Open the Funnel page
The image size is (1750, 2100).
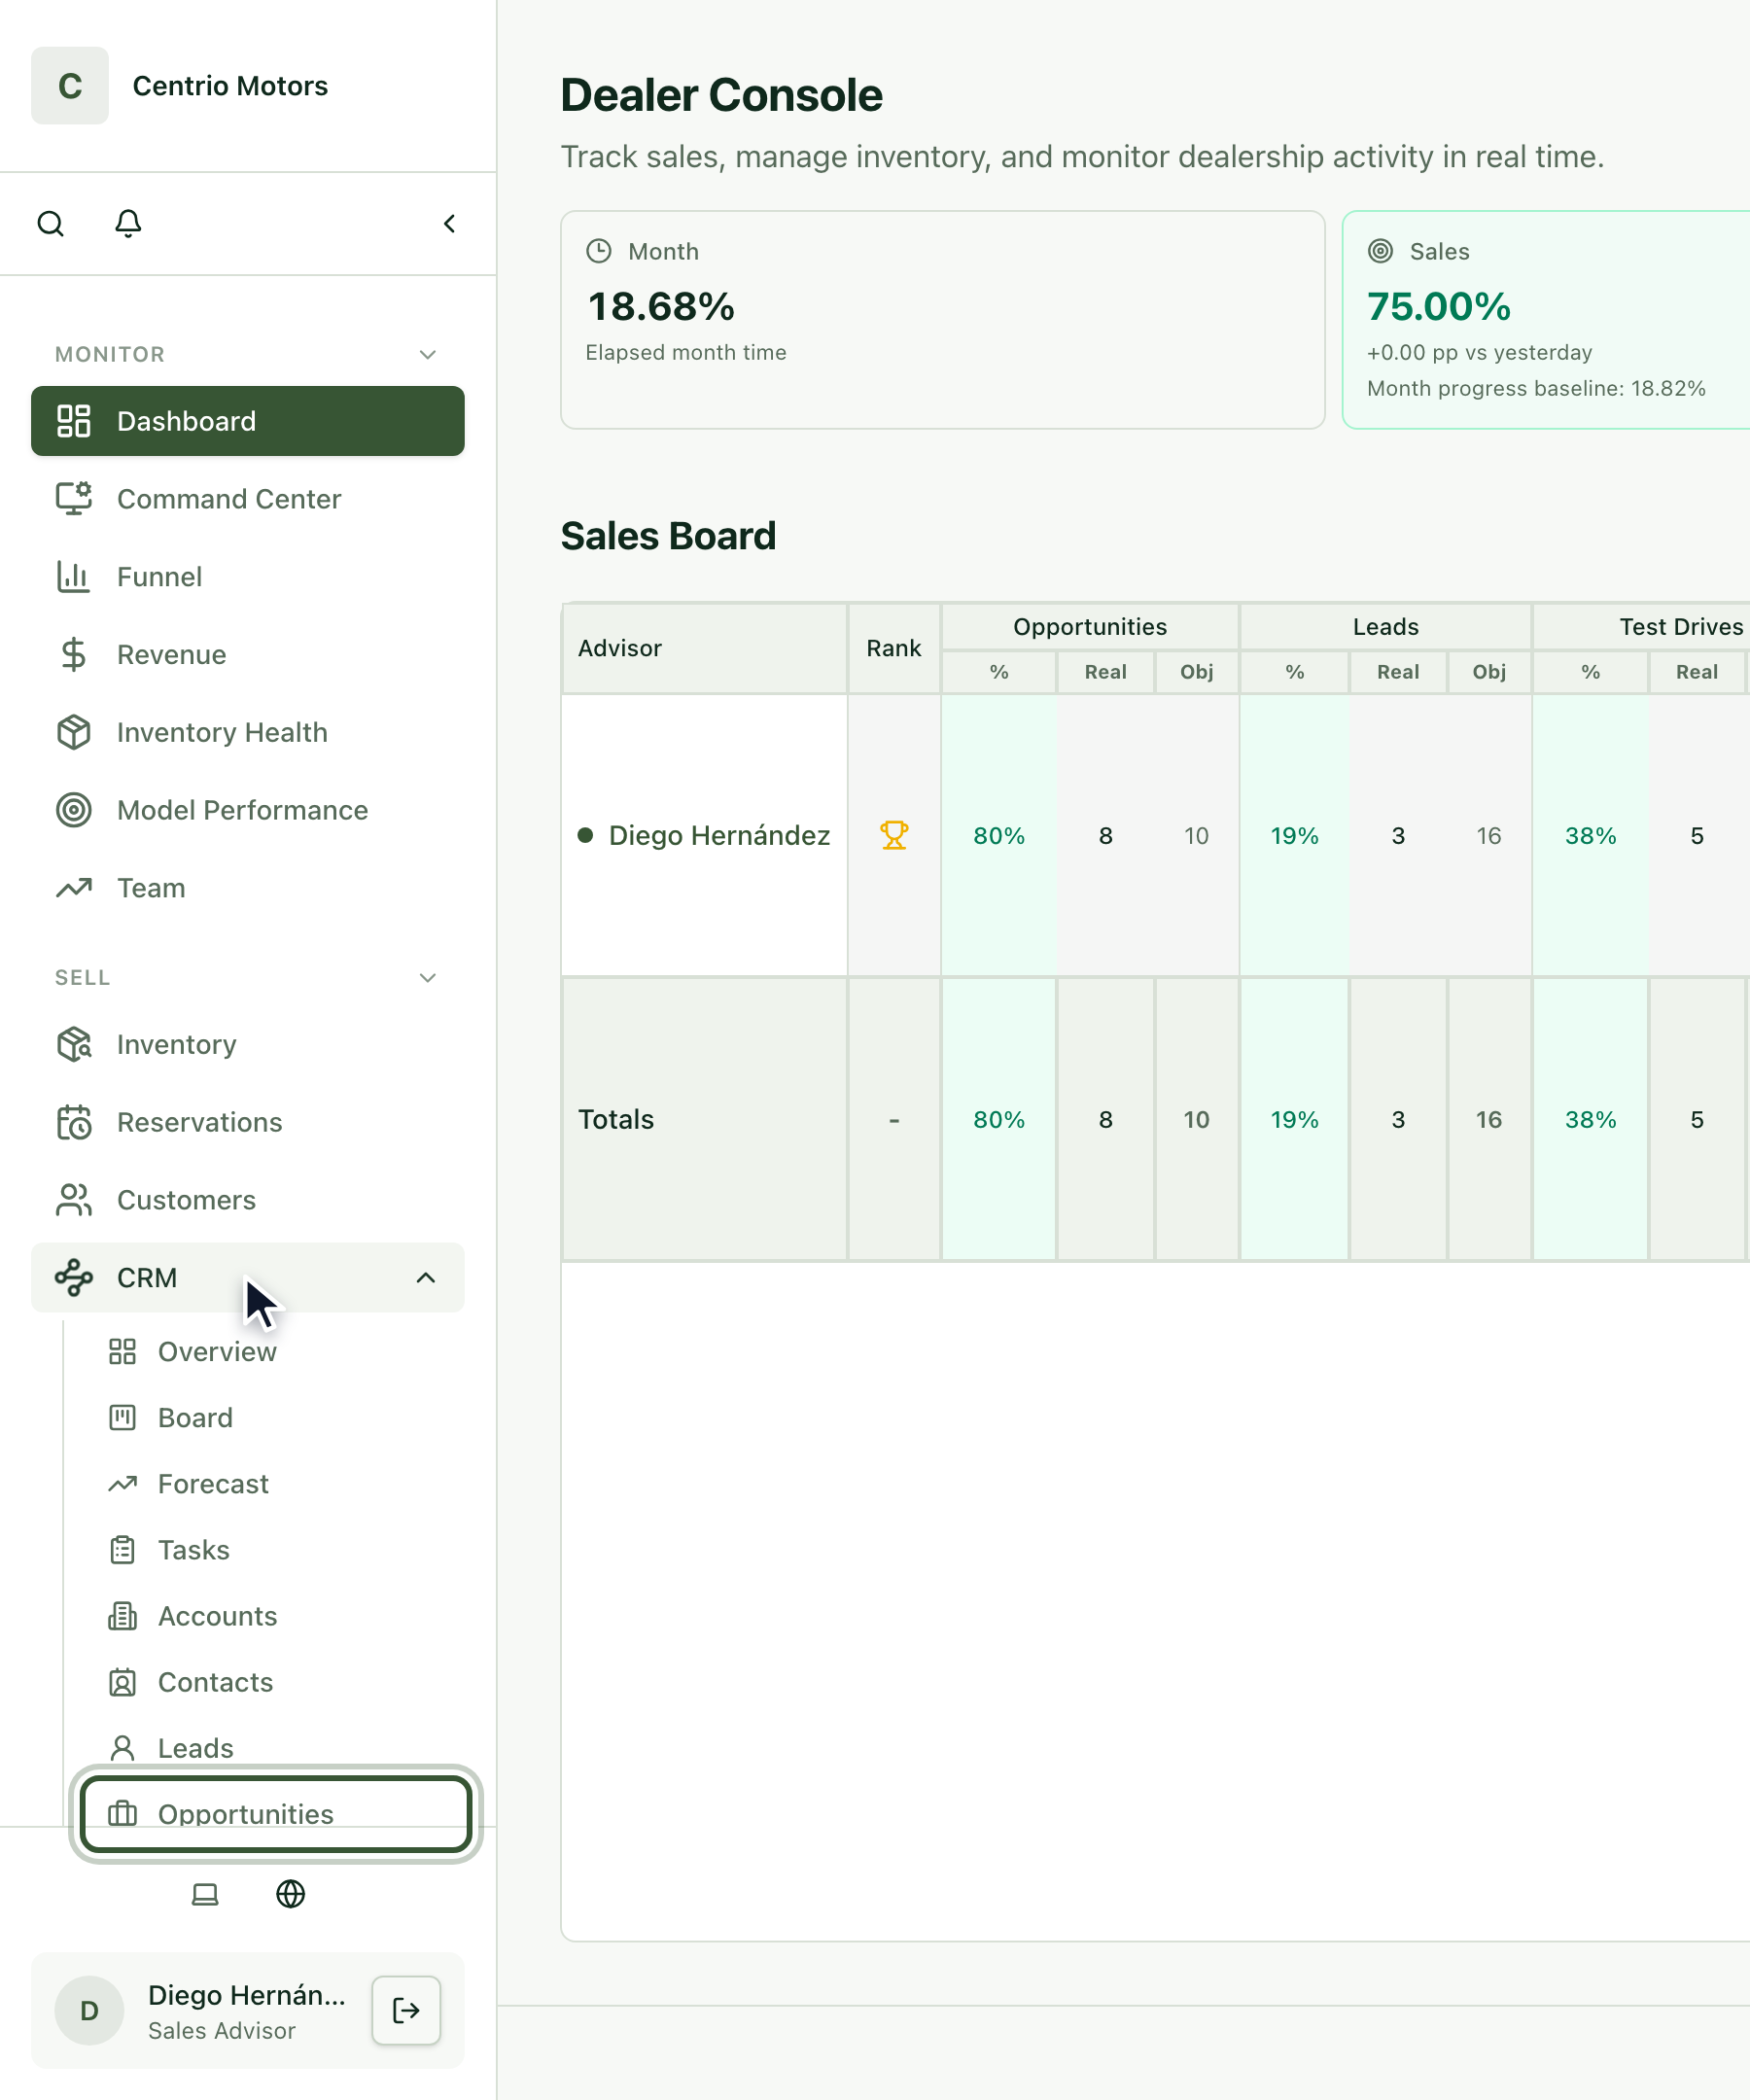248,577
